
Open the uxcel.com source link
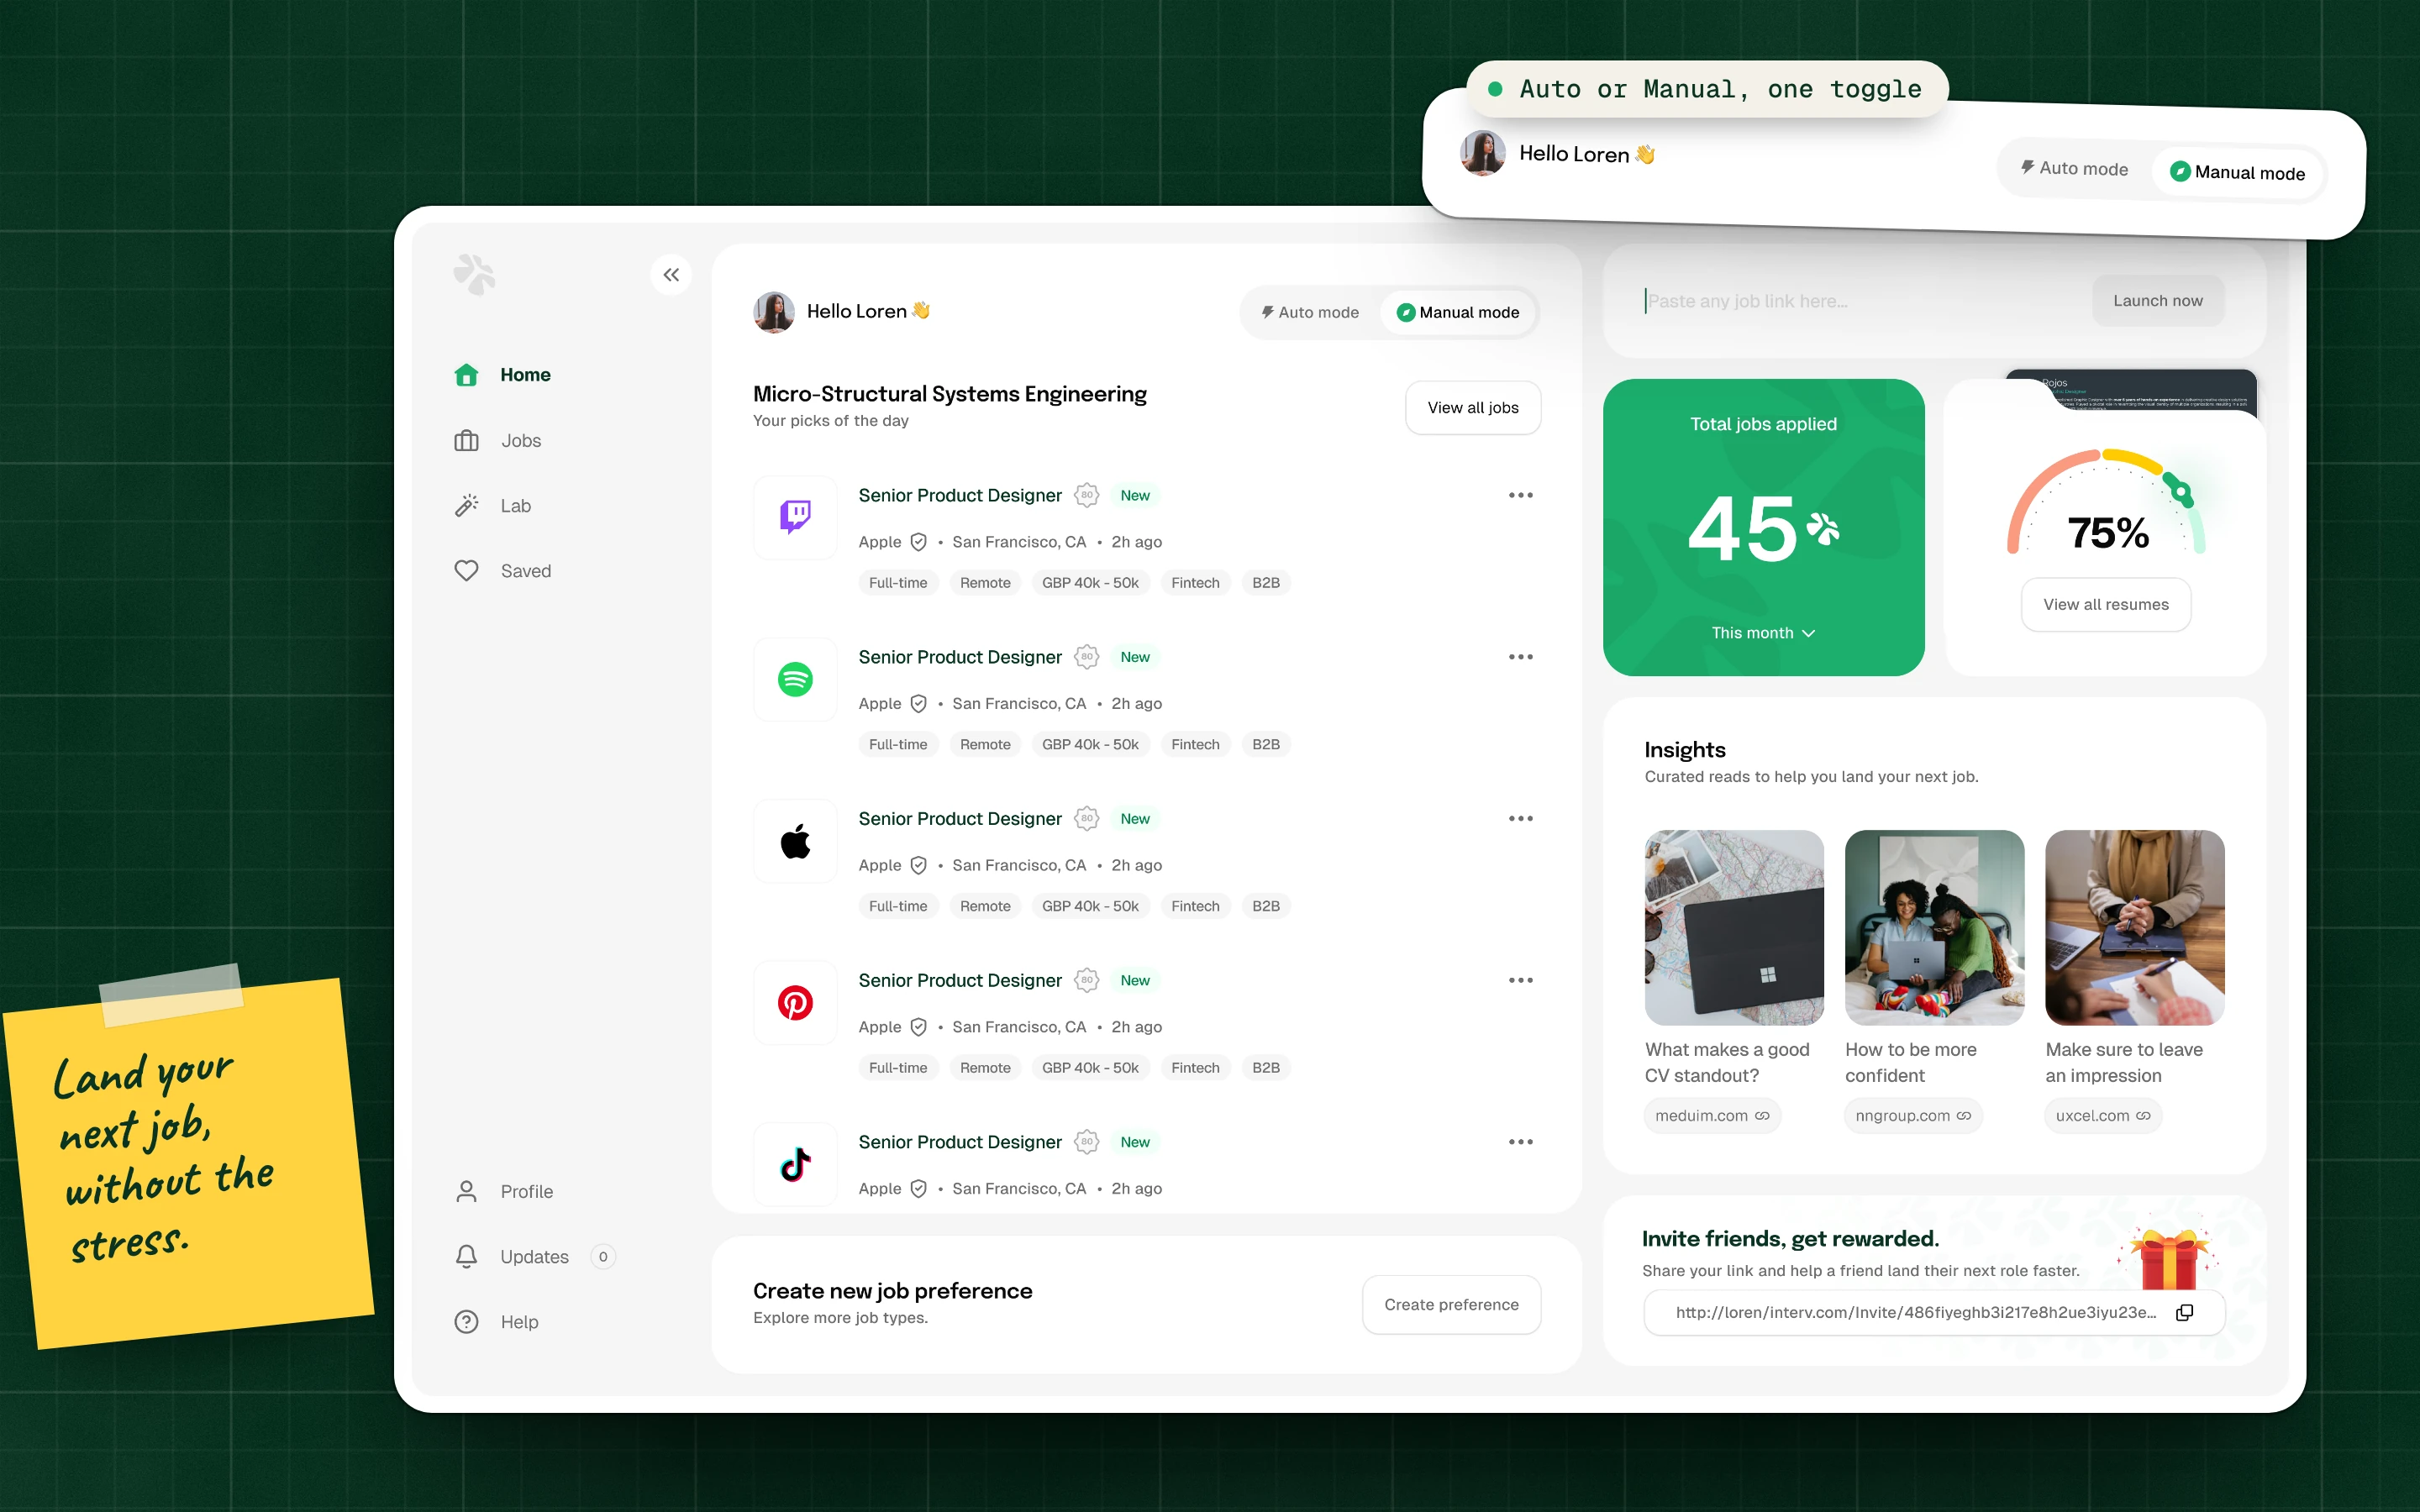(2102, 1116)
